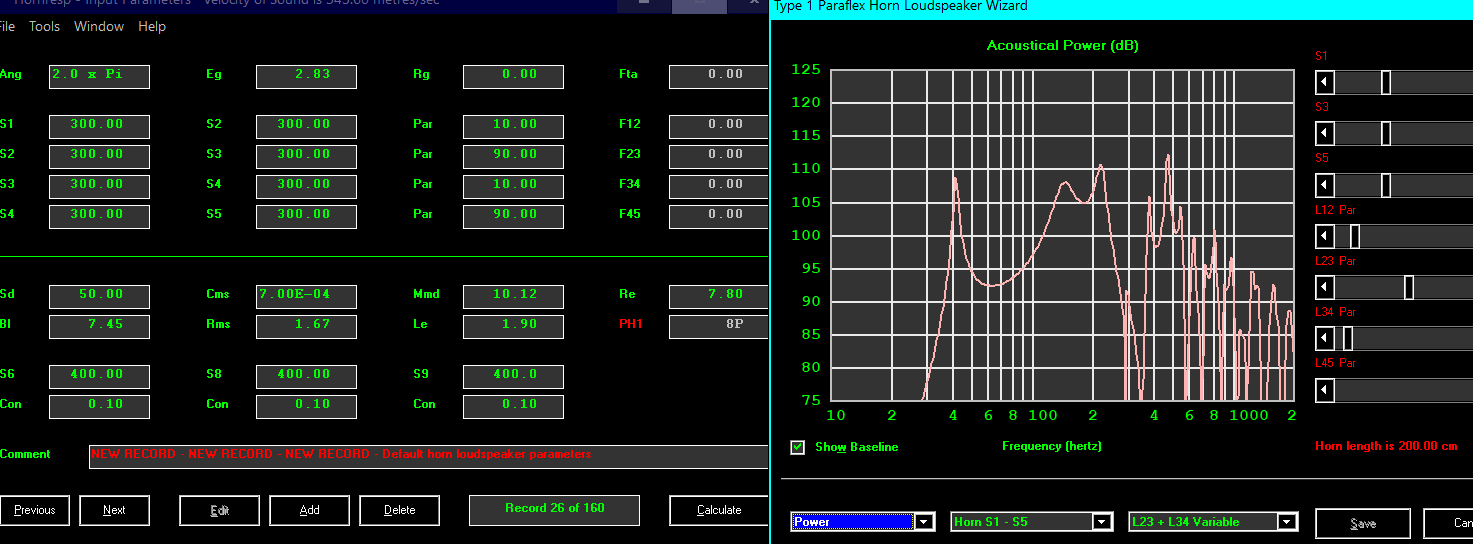The image size is (1473, 544).
Task: Click the L45 slider left arrow
Action: point(1325,390)
